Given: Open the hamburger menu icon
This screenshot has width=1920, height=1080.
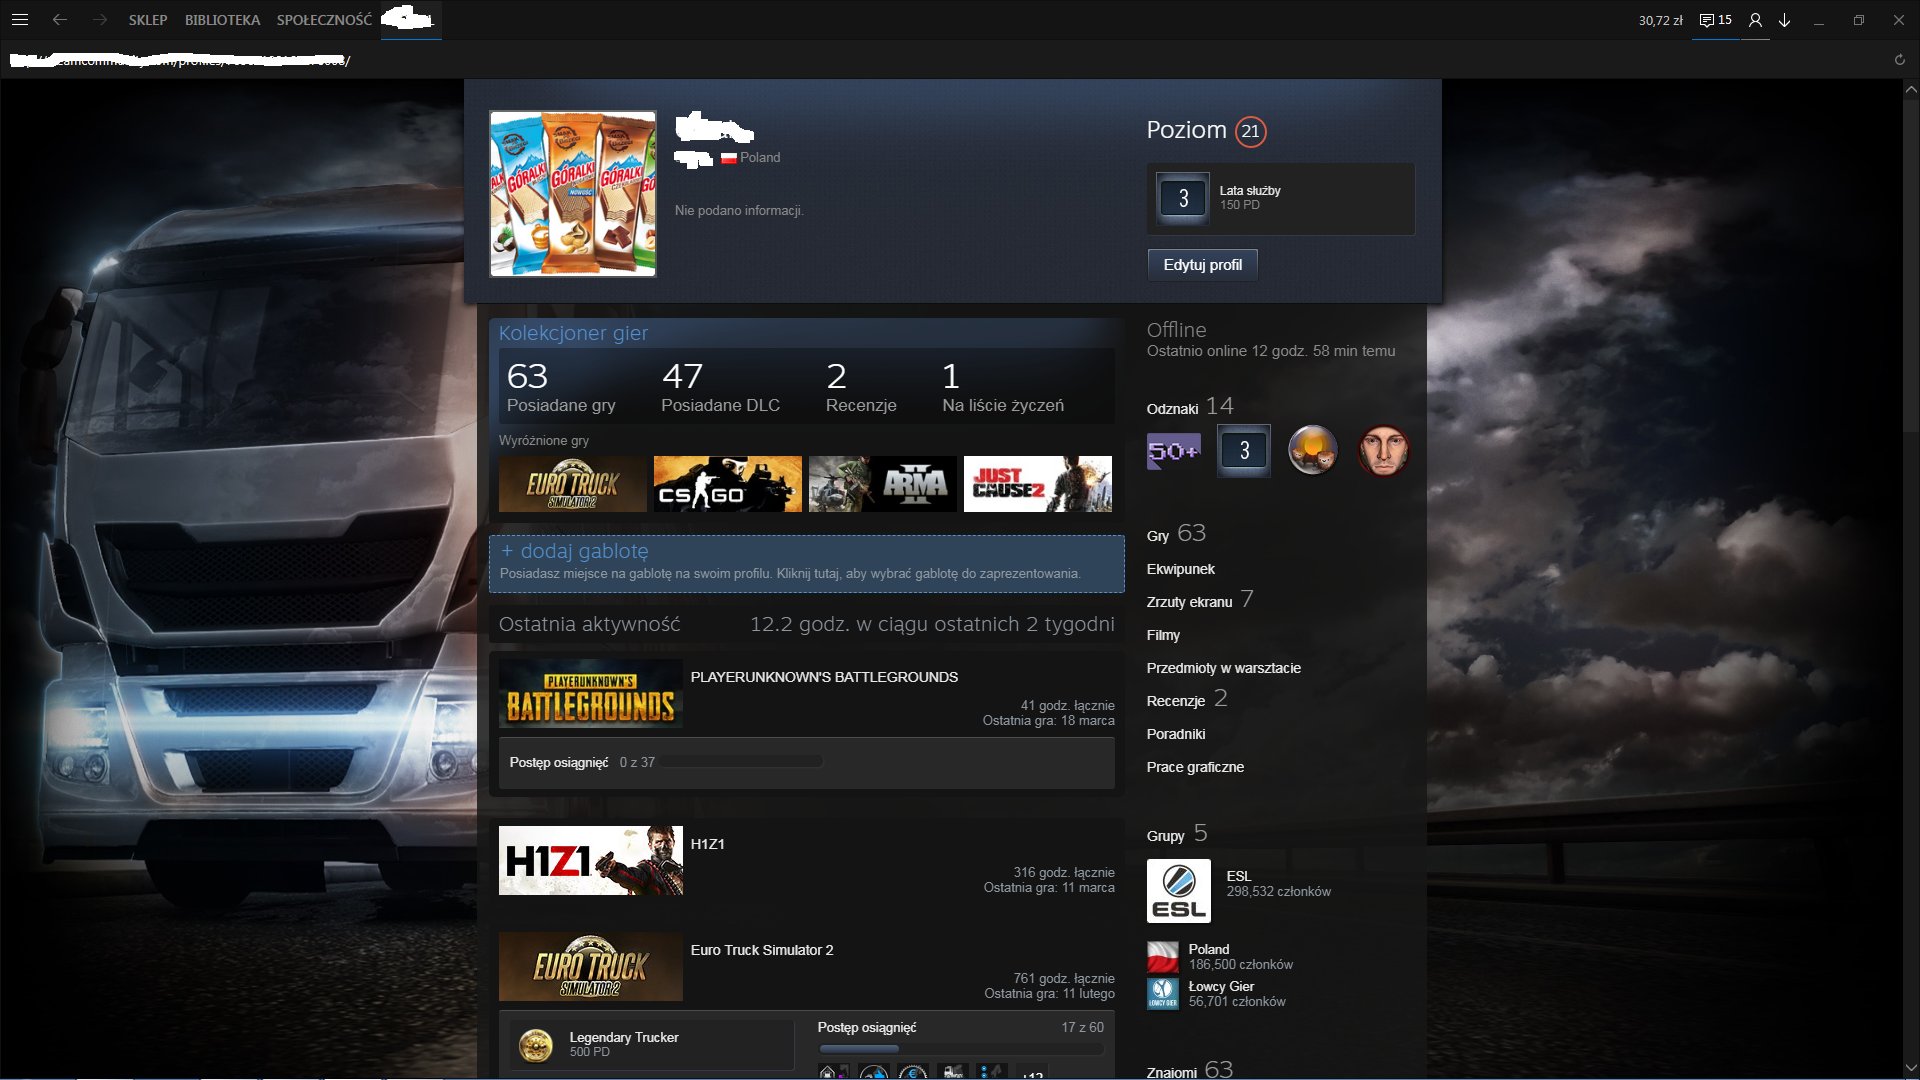Looking at the screenshot, I should (x=19, y=20).
